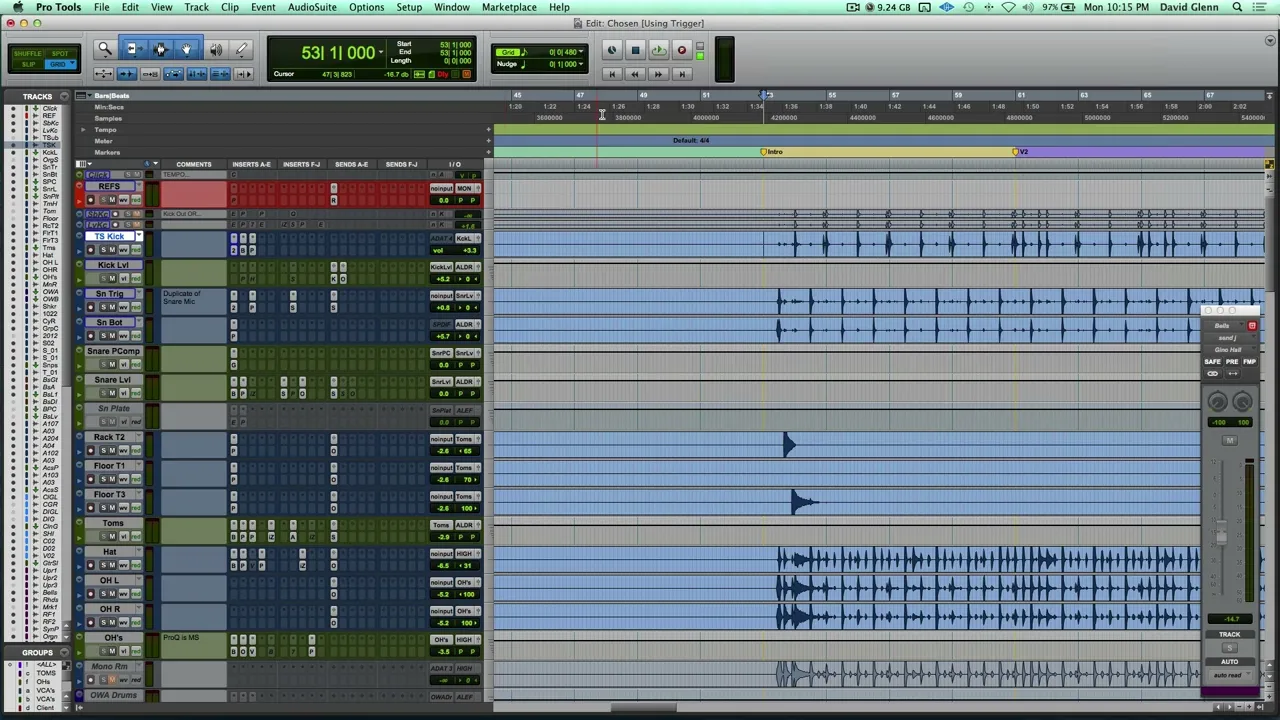Click the Go to End transport button
Image resolution: width=1280 pixels, height=720 pixels.
(x=682, y=74)
